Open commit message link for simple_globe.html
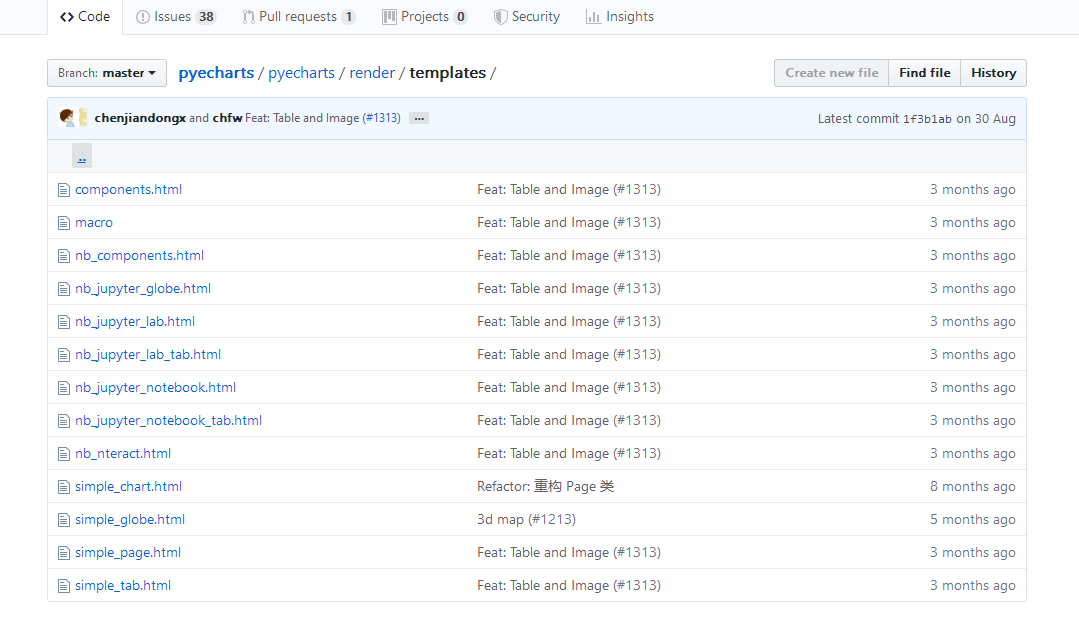This screenshot has width=1079, height=641. [526, 520]
